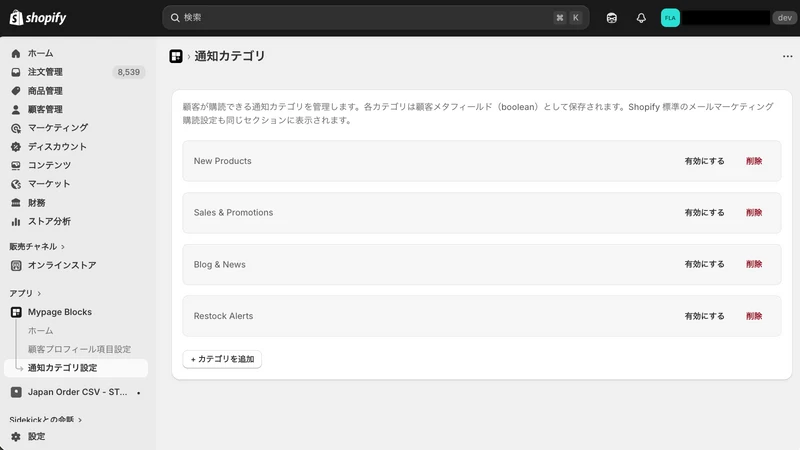Screen dimensions: 800x450
Task: Enable the Restock Alerts category
Action: point(704,316)
